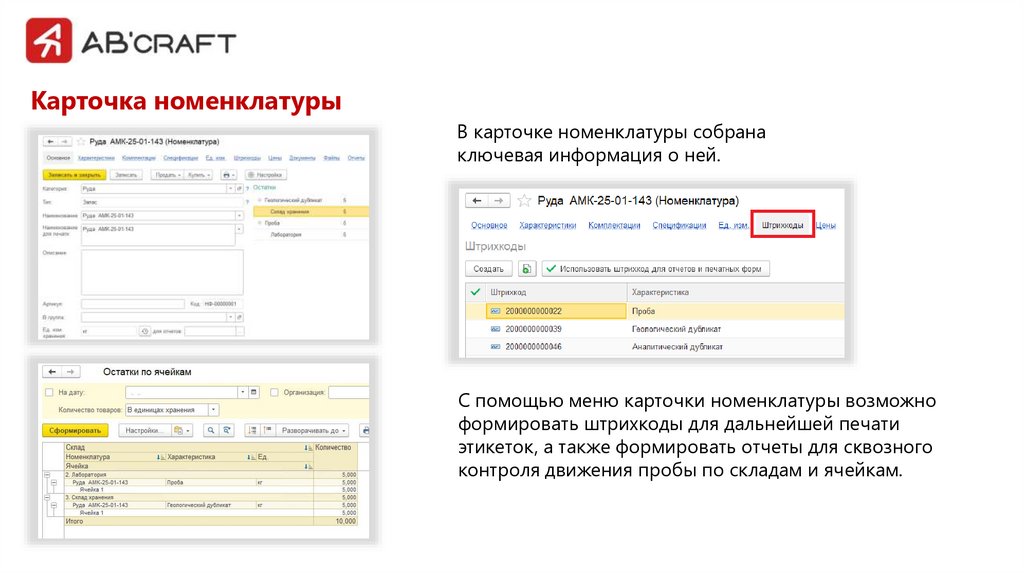Open Количество товаров dropdown
Screen dimensions: 1024x574
tap(213, 409)
